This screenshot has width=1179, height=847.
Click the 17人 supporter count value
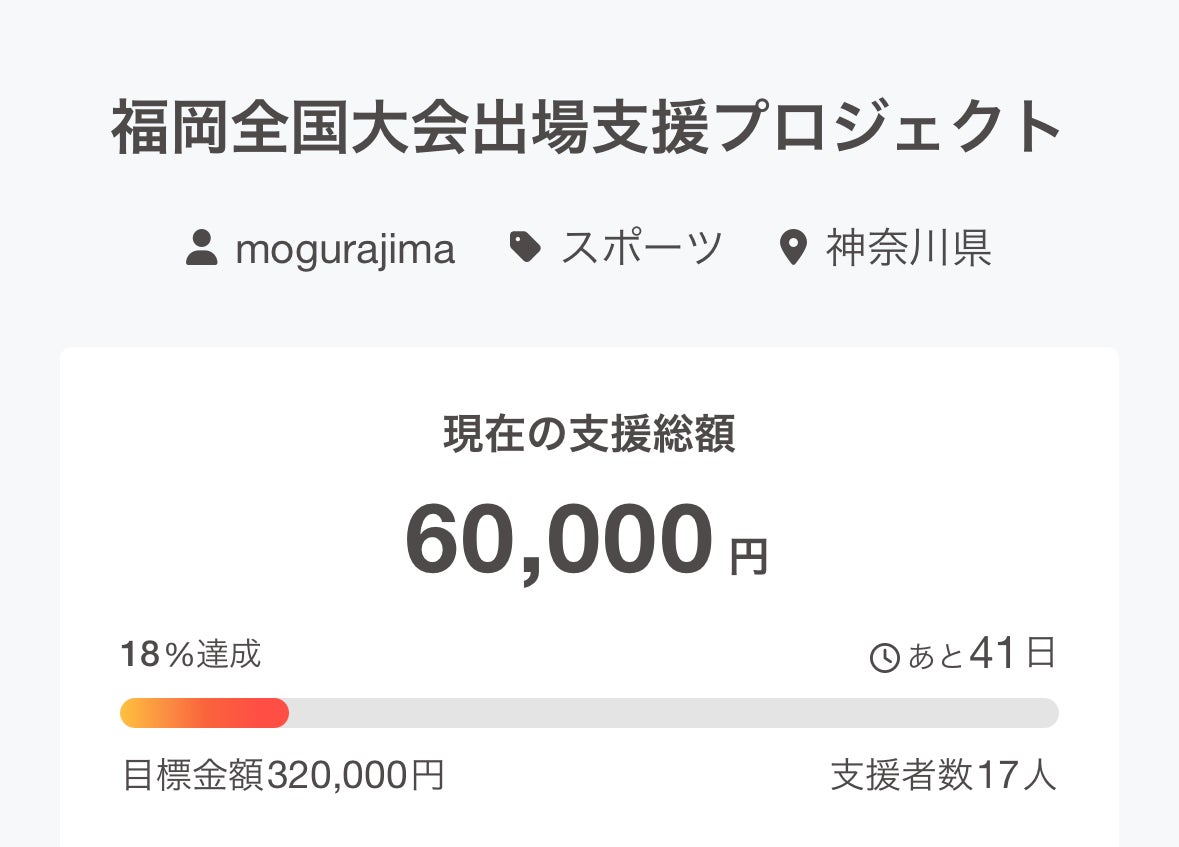tap(1016, 776)
